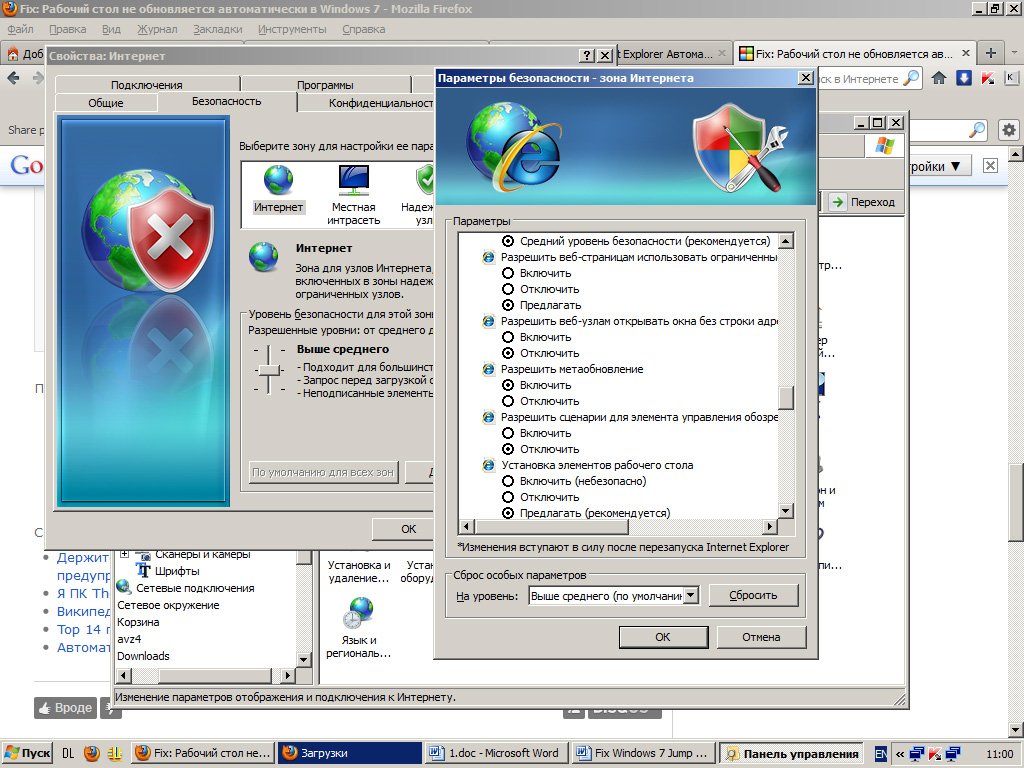Select Включить (небезопасно) radio option
The width and height of the screenshot is (1024, 768).
click(508, 481)
